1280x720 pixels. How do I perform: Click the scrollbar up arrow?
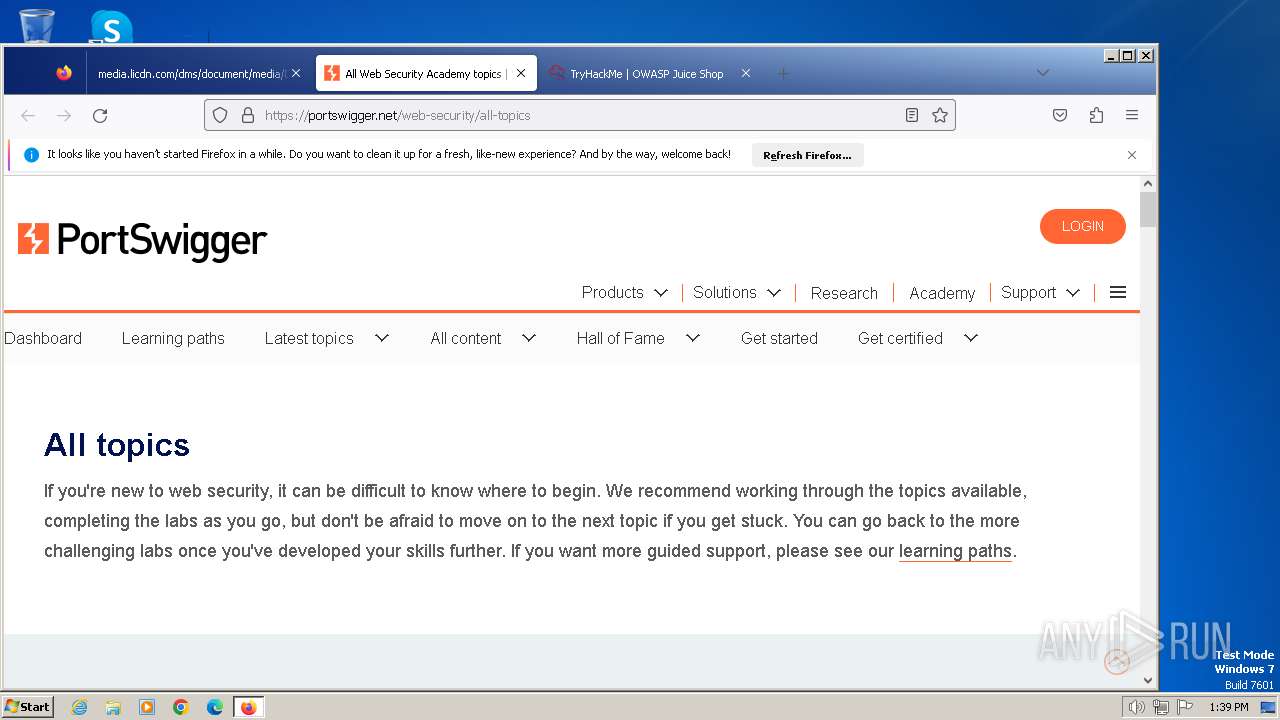[1148, 184]
